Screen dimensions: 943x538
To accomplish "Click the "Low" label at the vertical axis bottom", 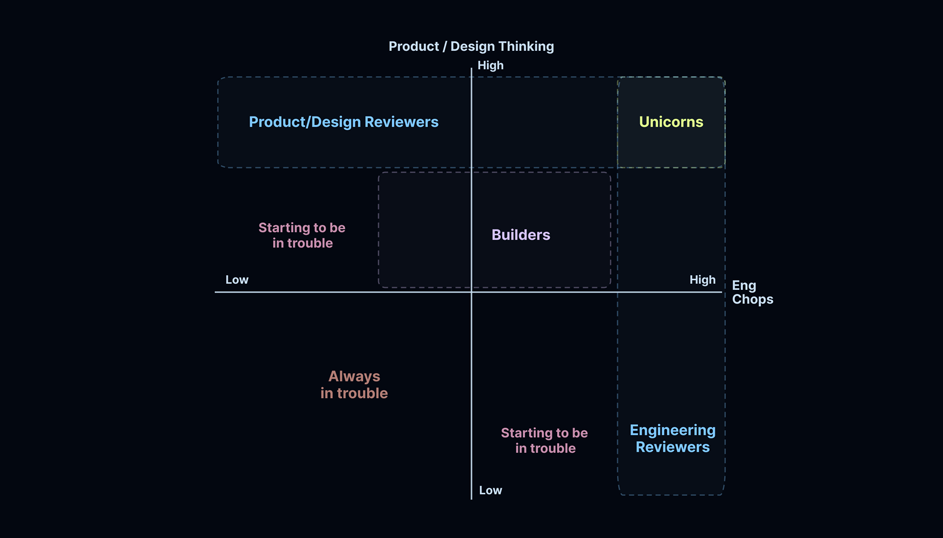I will point(490,490).
